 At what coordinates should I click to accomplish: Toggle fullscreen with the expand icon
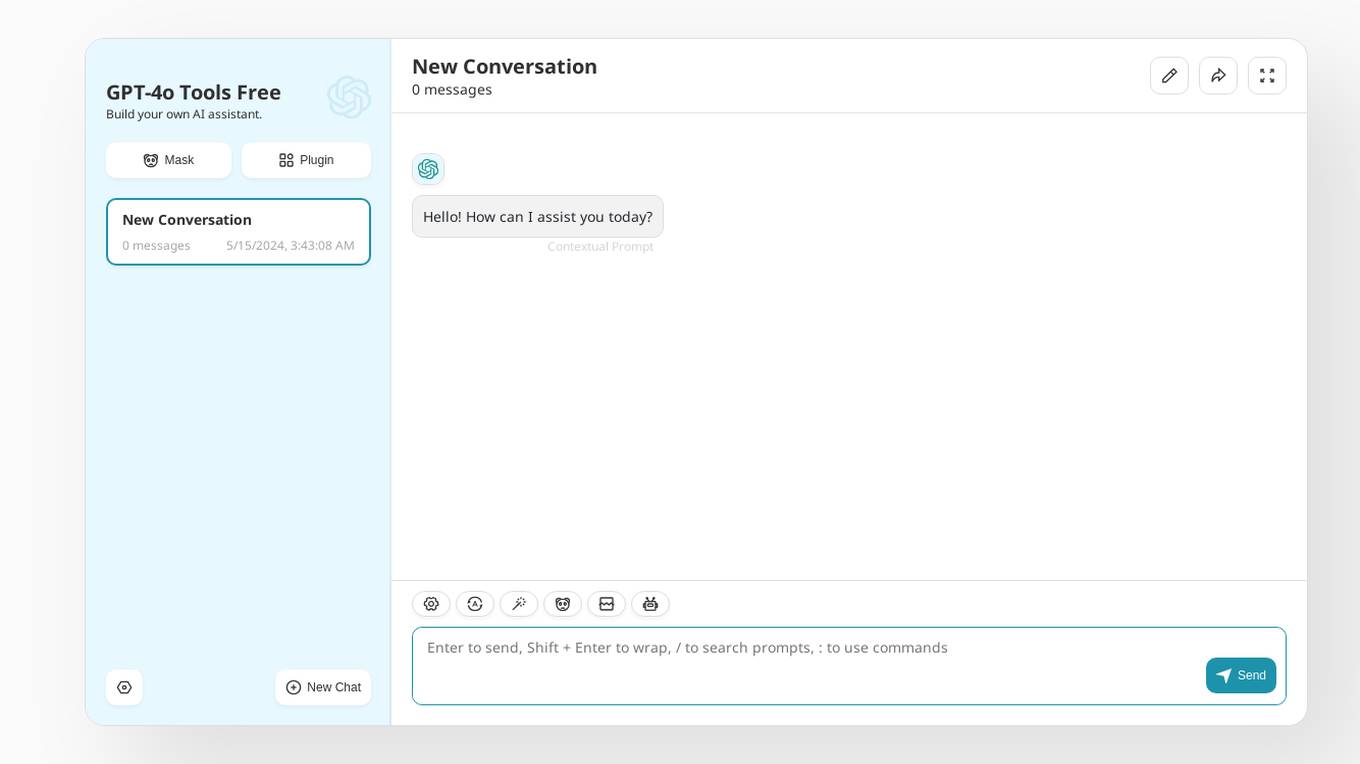point(1267,76)
